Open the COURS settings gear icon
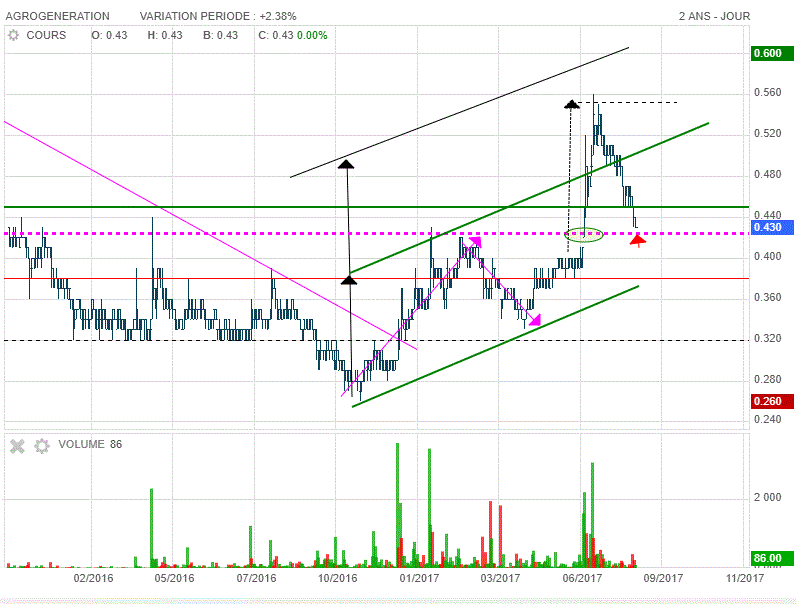 (13, 35)
